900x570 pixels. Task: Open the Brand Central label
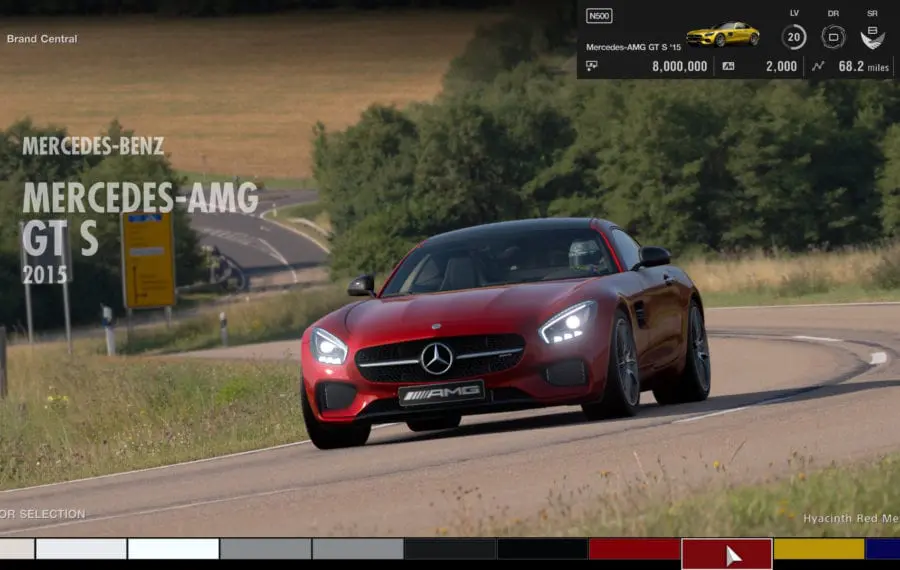click(42, 39)
